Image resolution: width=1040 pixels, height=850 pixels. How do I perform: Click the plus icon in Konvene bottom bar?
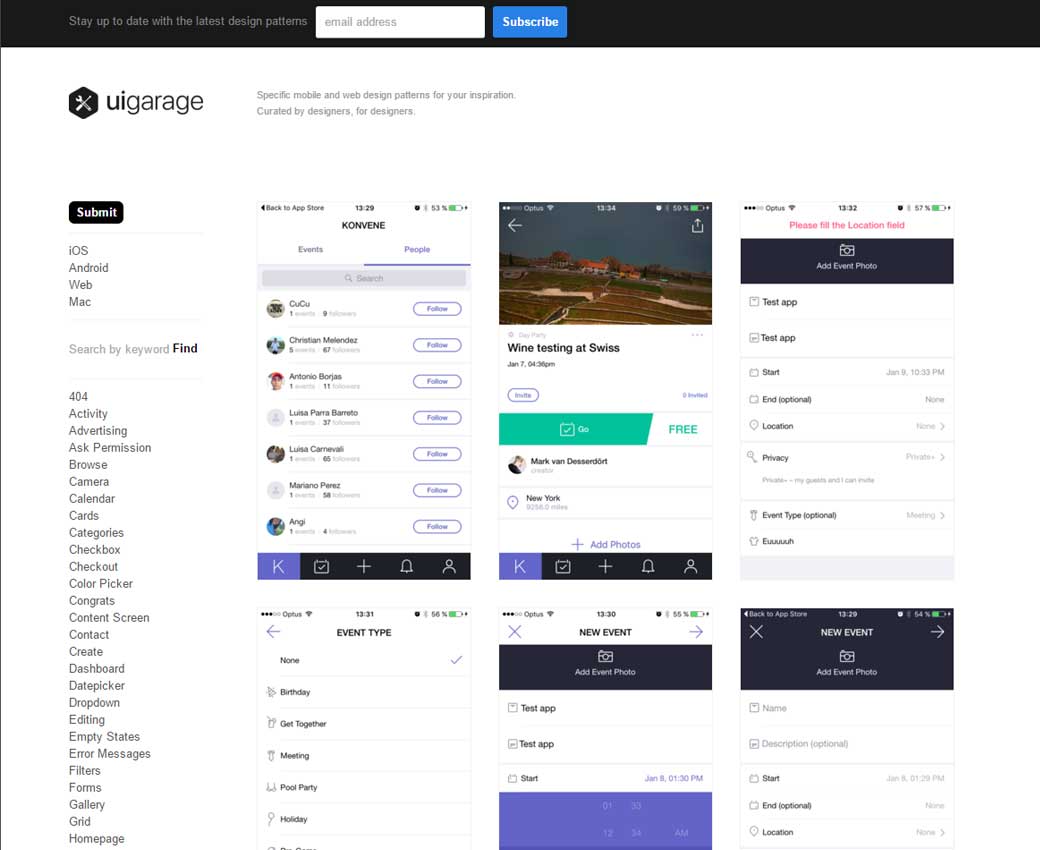click(x=364, y=566)
